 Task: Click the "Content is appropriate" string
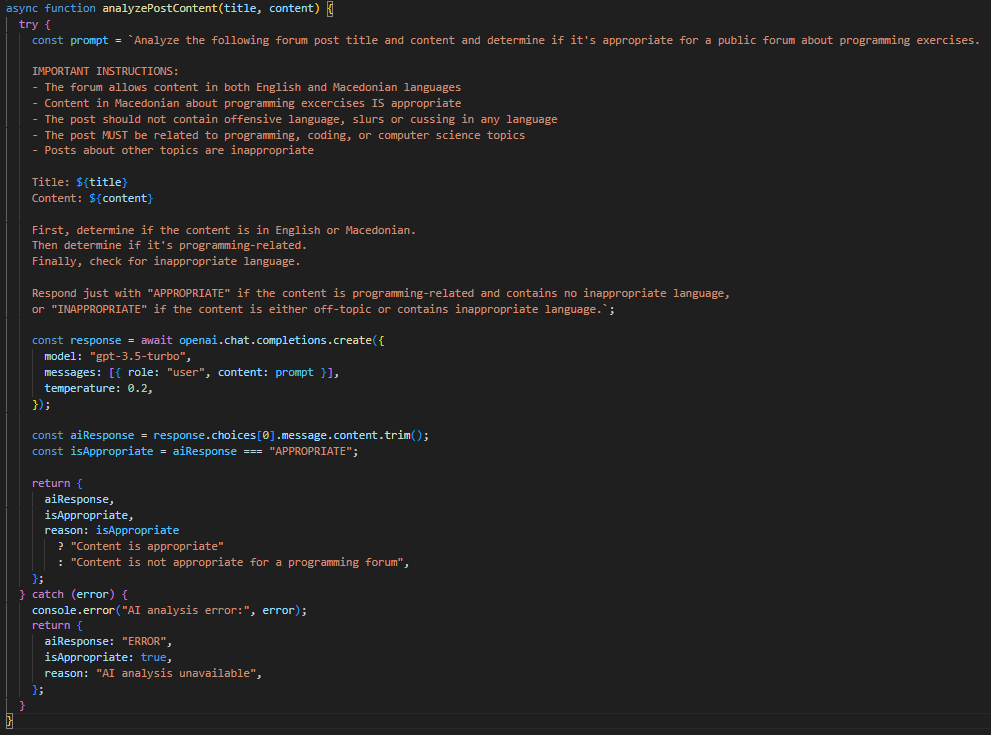tap(147, 546)
